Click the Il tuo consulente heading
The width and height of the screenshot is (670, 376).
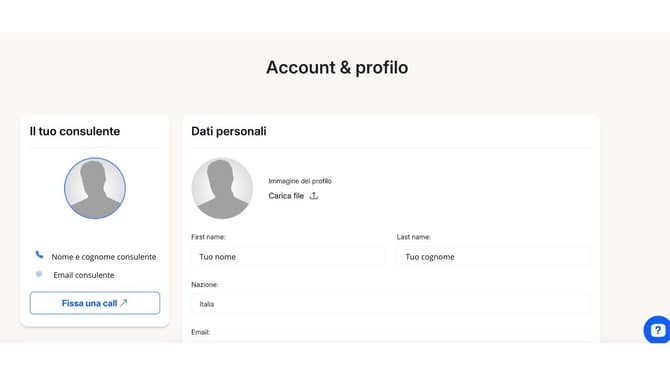(x=75, y=131)
